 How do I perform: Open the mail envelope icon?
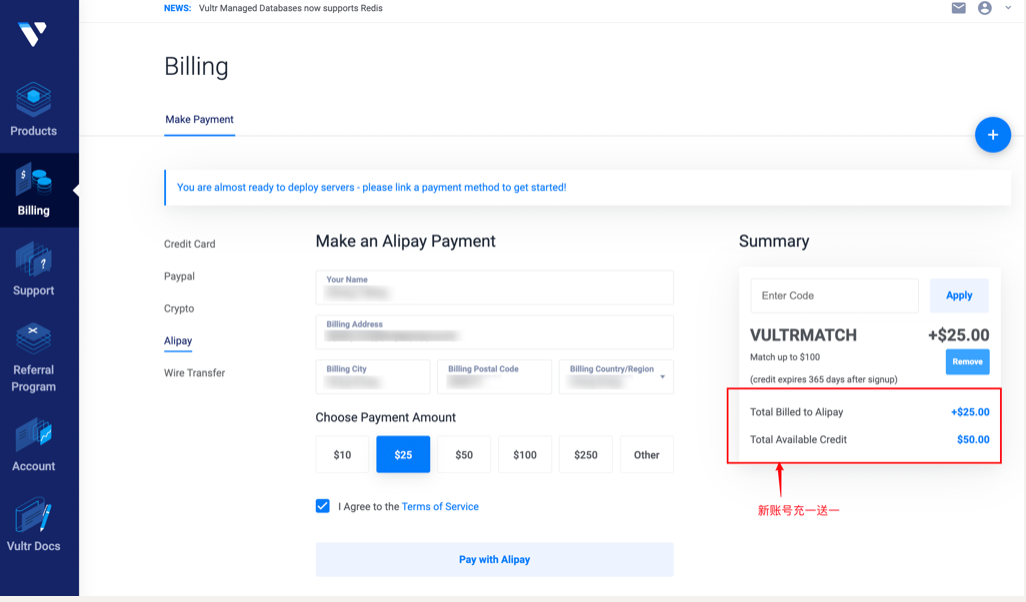[959, 8]
